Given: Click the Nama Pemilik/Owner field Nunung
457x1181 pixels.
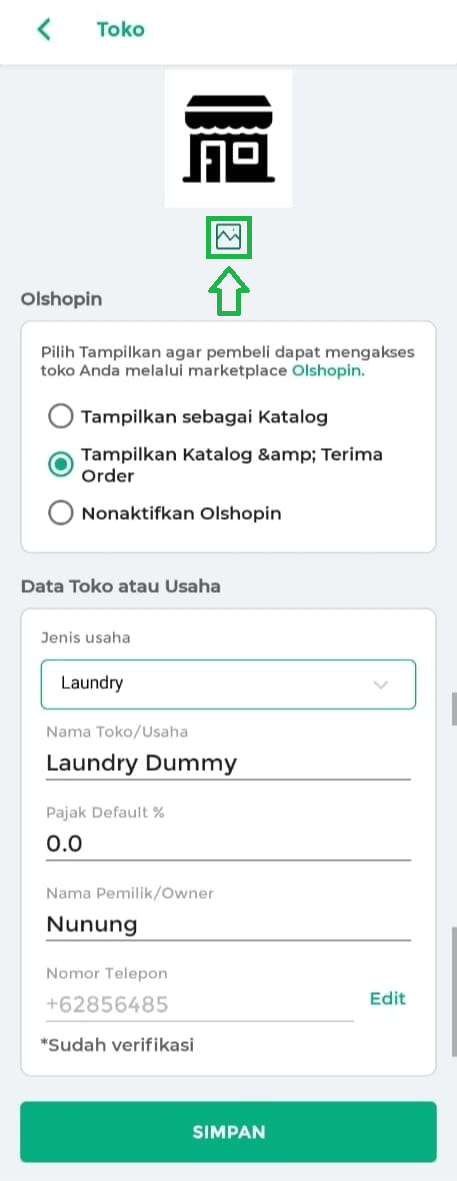Looking at the screenshot, I should pos(228,924).
